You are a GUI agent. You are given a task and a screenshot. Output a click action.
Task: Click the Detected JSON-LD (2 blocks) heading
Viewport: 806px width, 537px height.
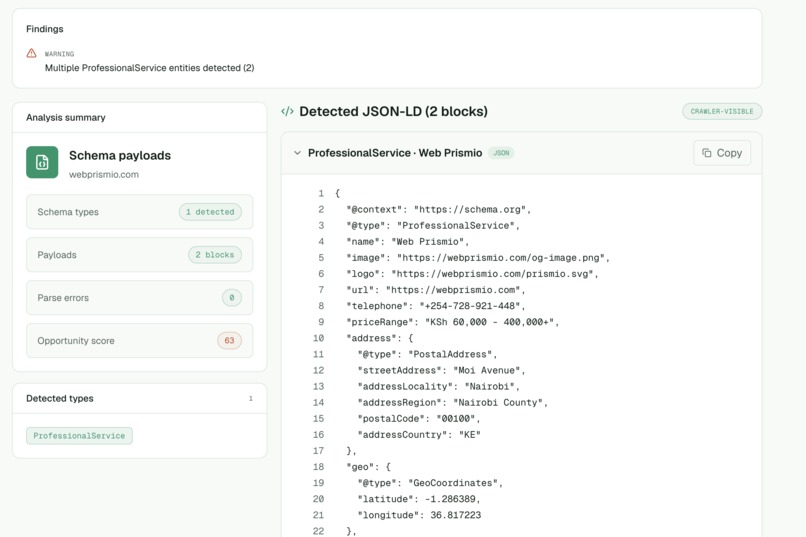pyautogui.click(x=393, y=112)
